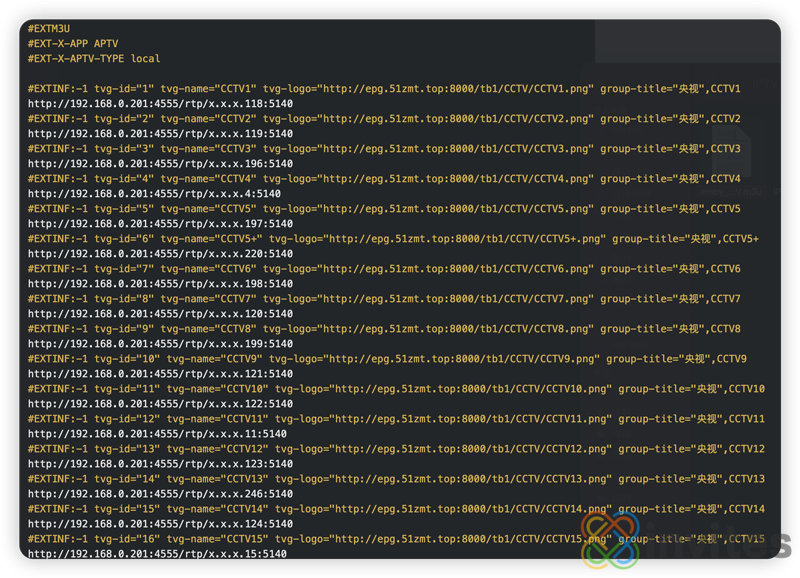This screenshot has height=578, width=800.
Task: Click the stream URL ending in x.x.x.246:5140
Action: coord(160,494)
